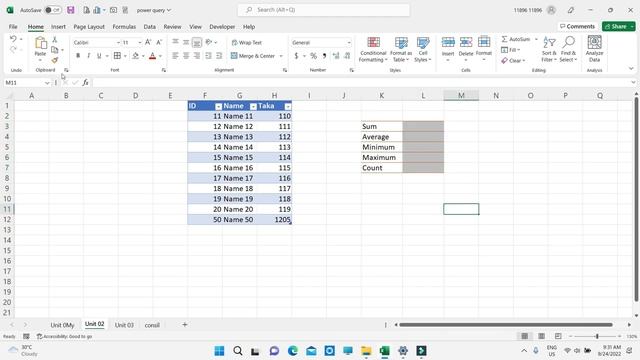The image size is (640, 360).
Task: Align text right icon
Action: (197, 56)
